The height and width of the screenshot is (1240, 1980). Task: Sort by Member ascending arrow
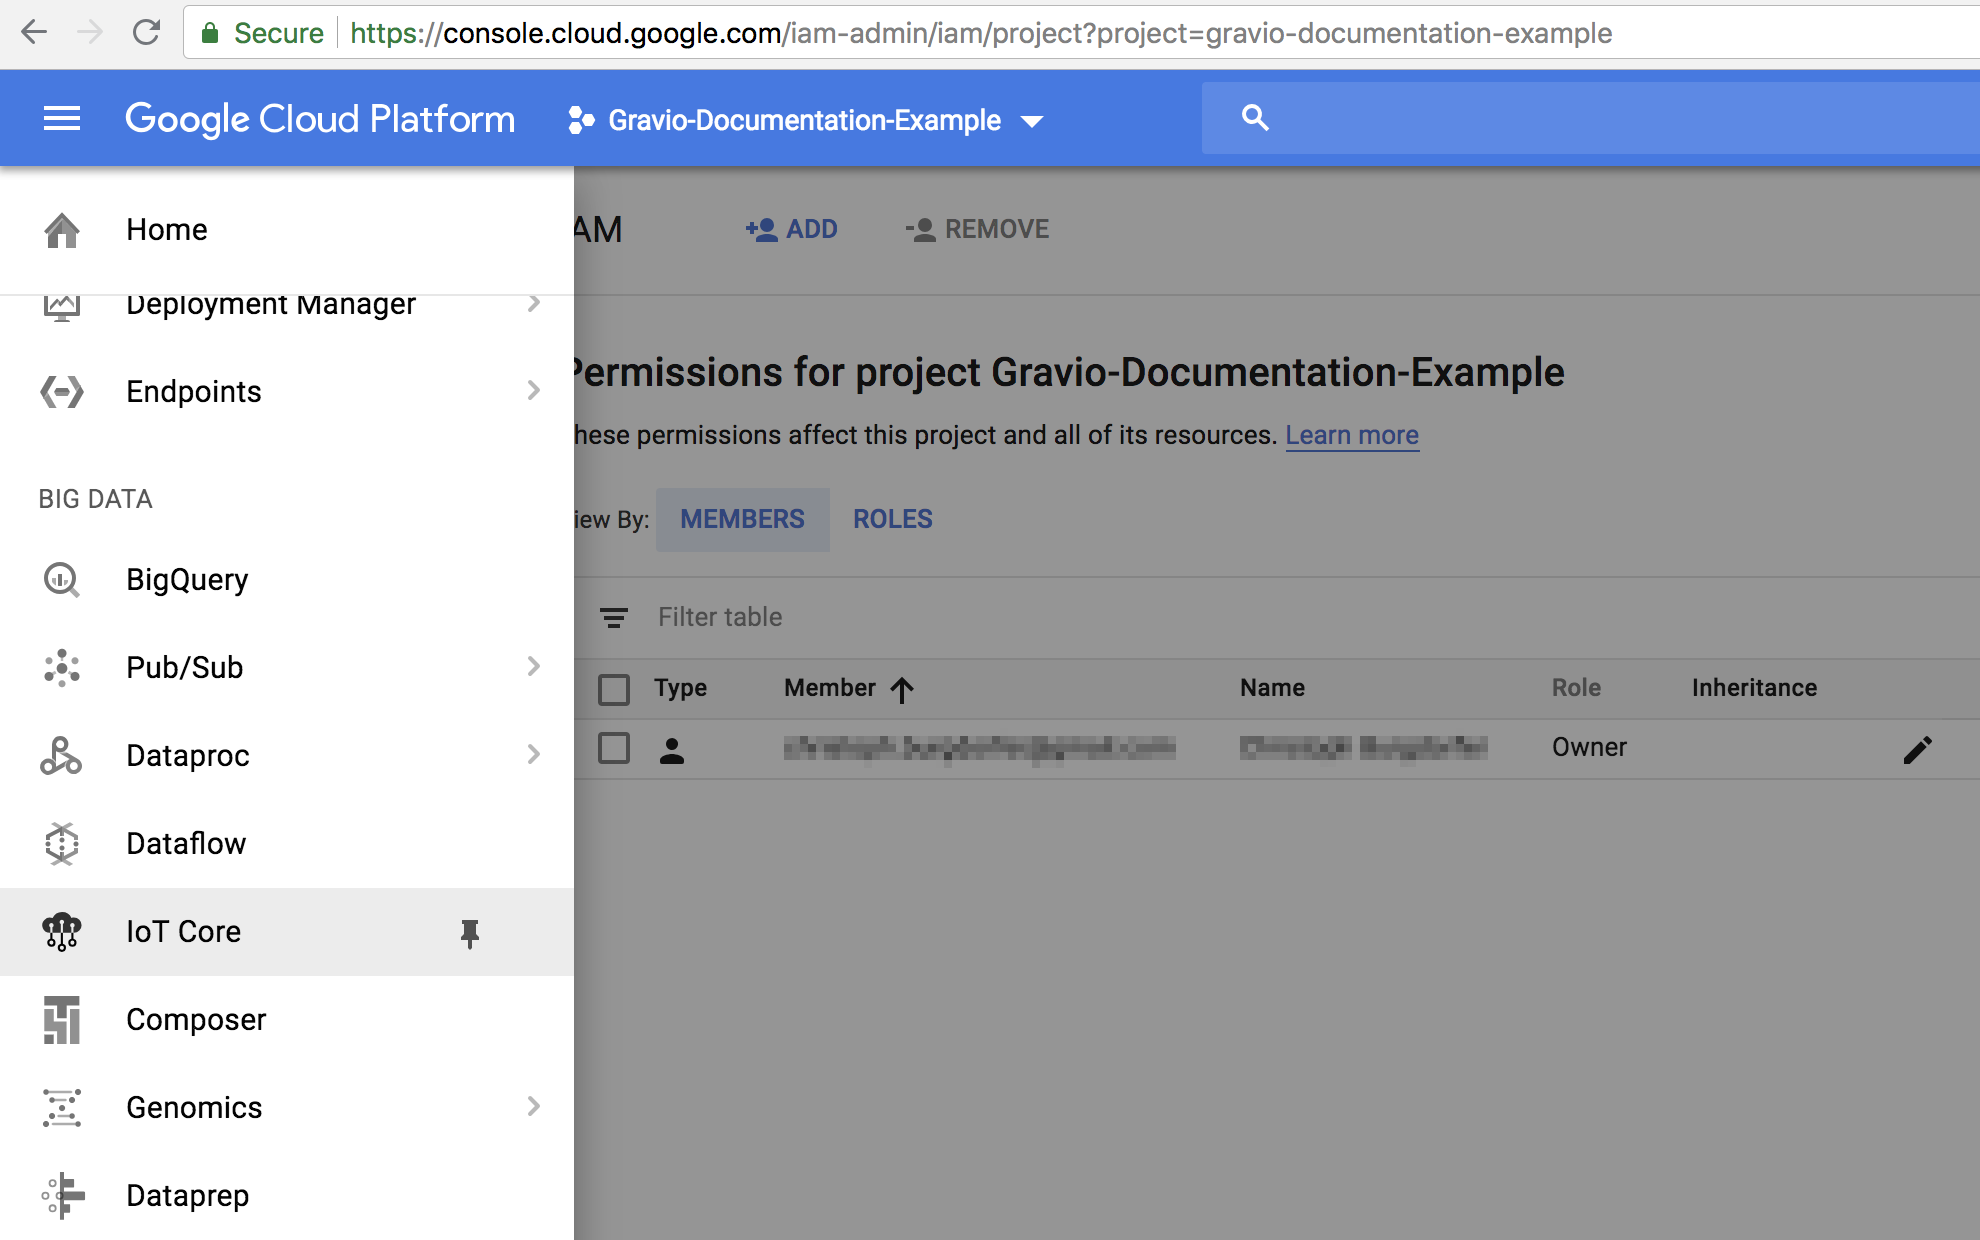[x=902, y=689]
